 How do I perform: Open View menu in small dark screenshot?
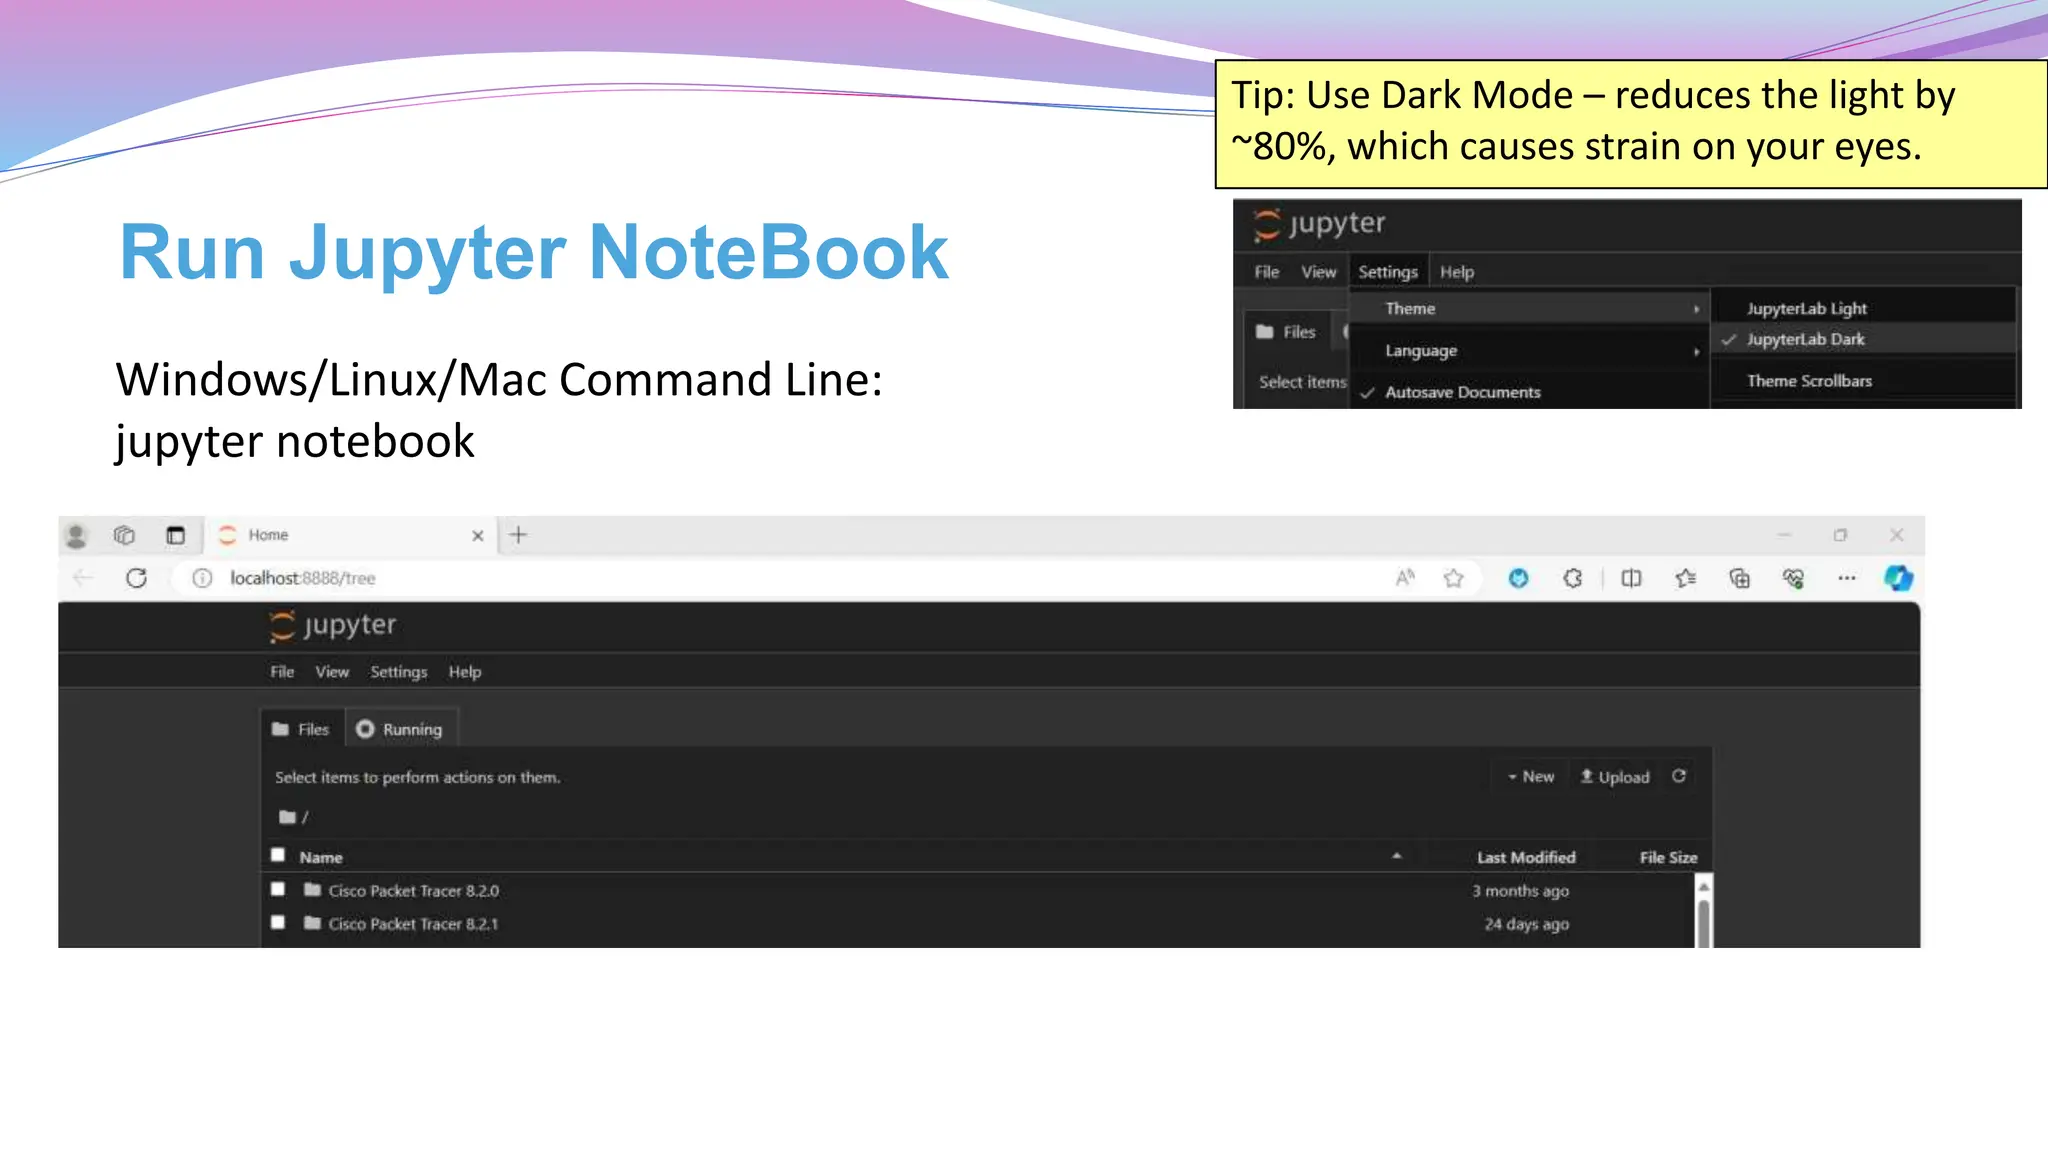click(1318, 272)
